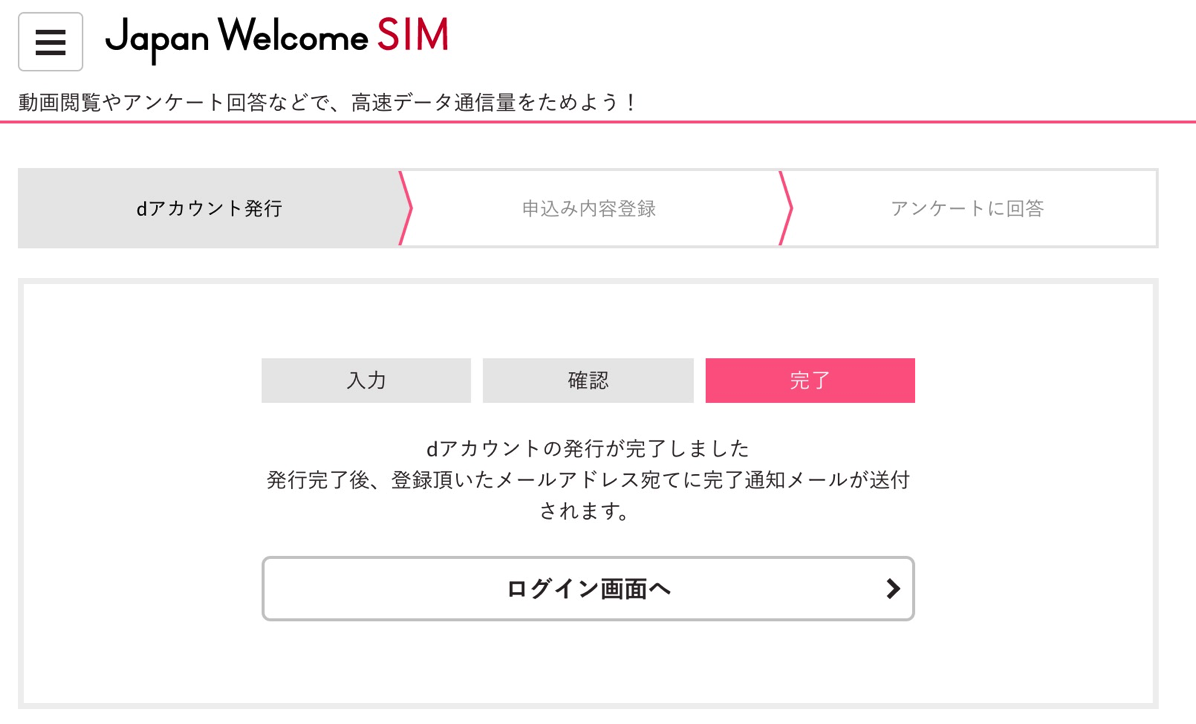Select the dアカウント発行 step
Viewport: 1196px width, 724px height.
point(209,208)
